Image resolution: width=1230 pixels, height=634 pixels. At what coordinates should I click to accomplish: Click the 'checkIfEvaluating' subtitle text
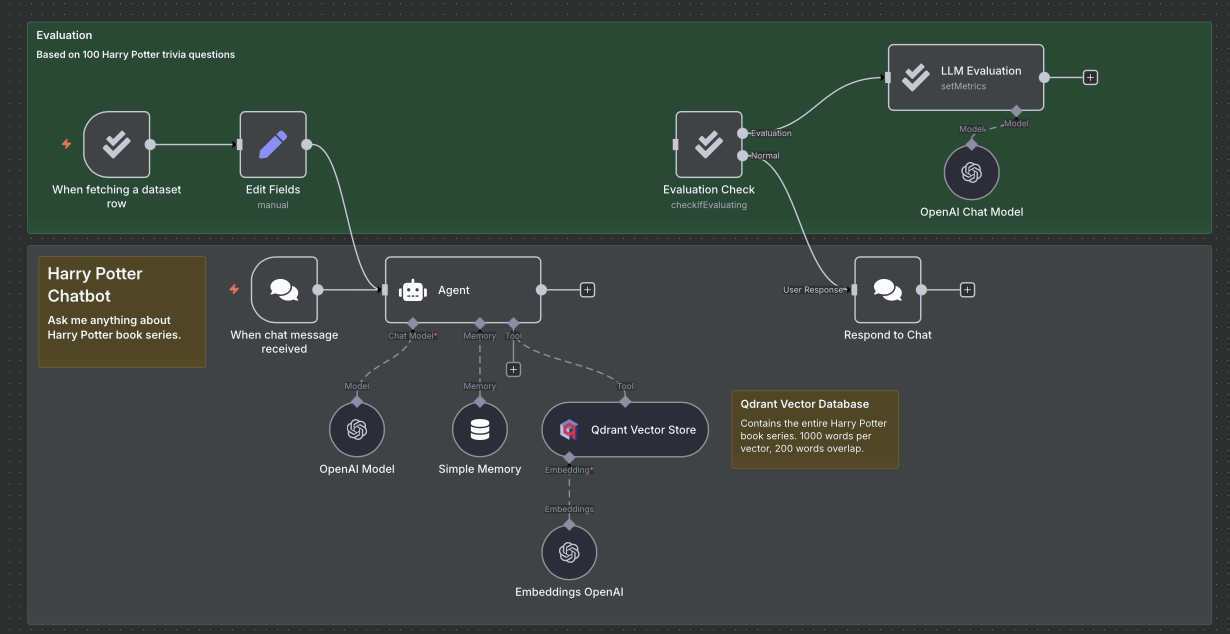tap(709, 204)
